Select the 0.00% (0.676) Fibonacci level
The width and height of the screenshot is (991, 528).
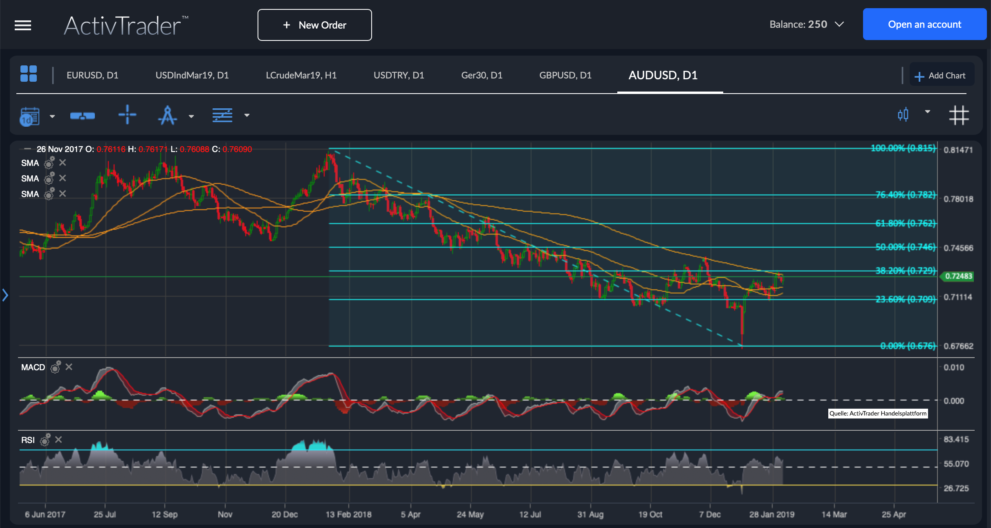(x=908, y=346)
